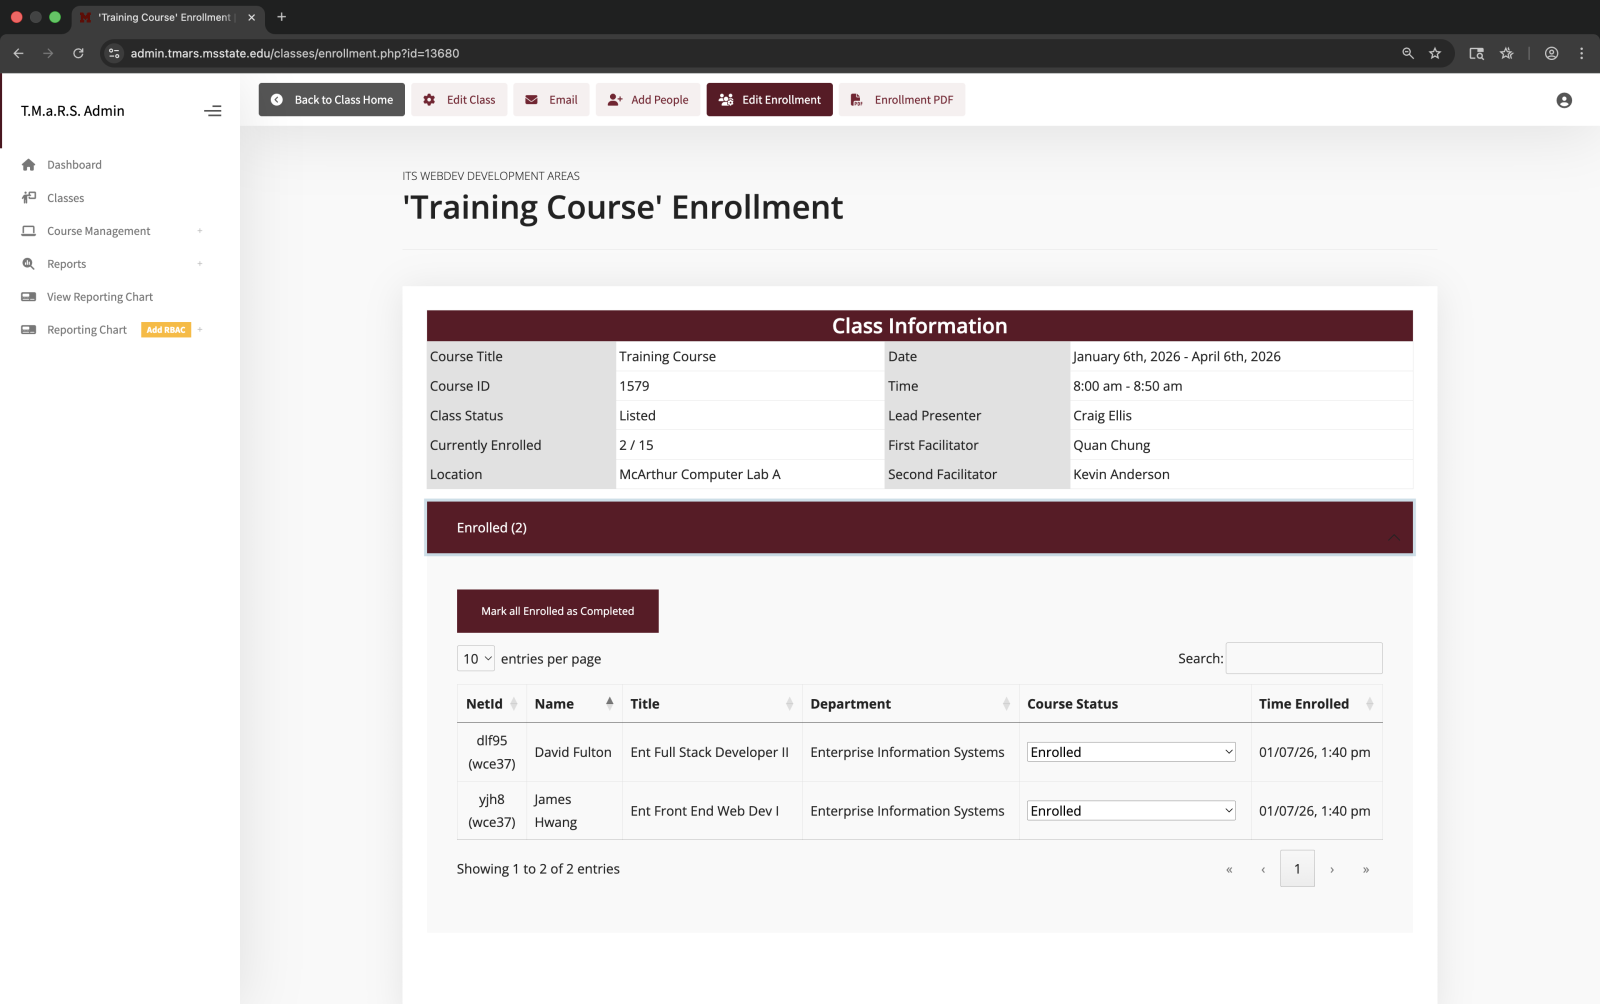Click the Edit Enrollment people icon
Screen dimensions: 1600x1004
point(725,99)
